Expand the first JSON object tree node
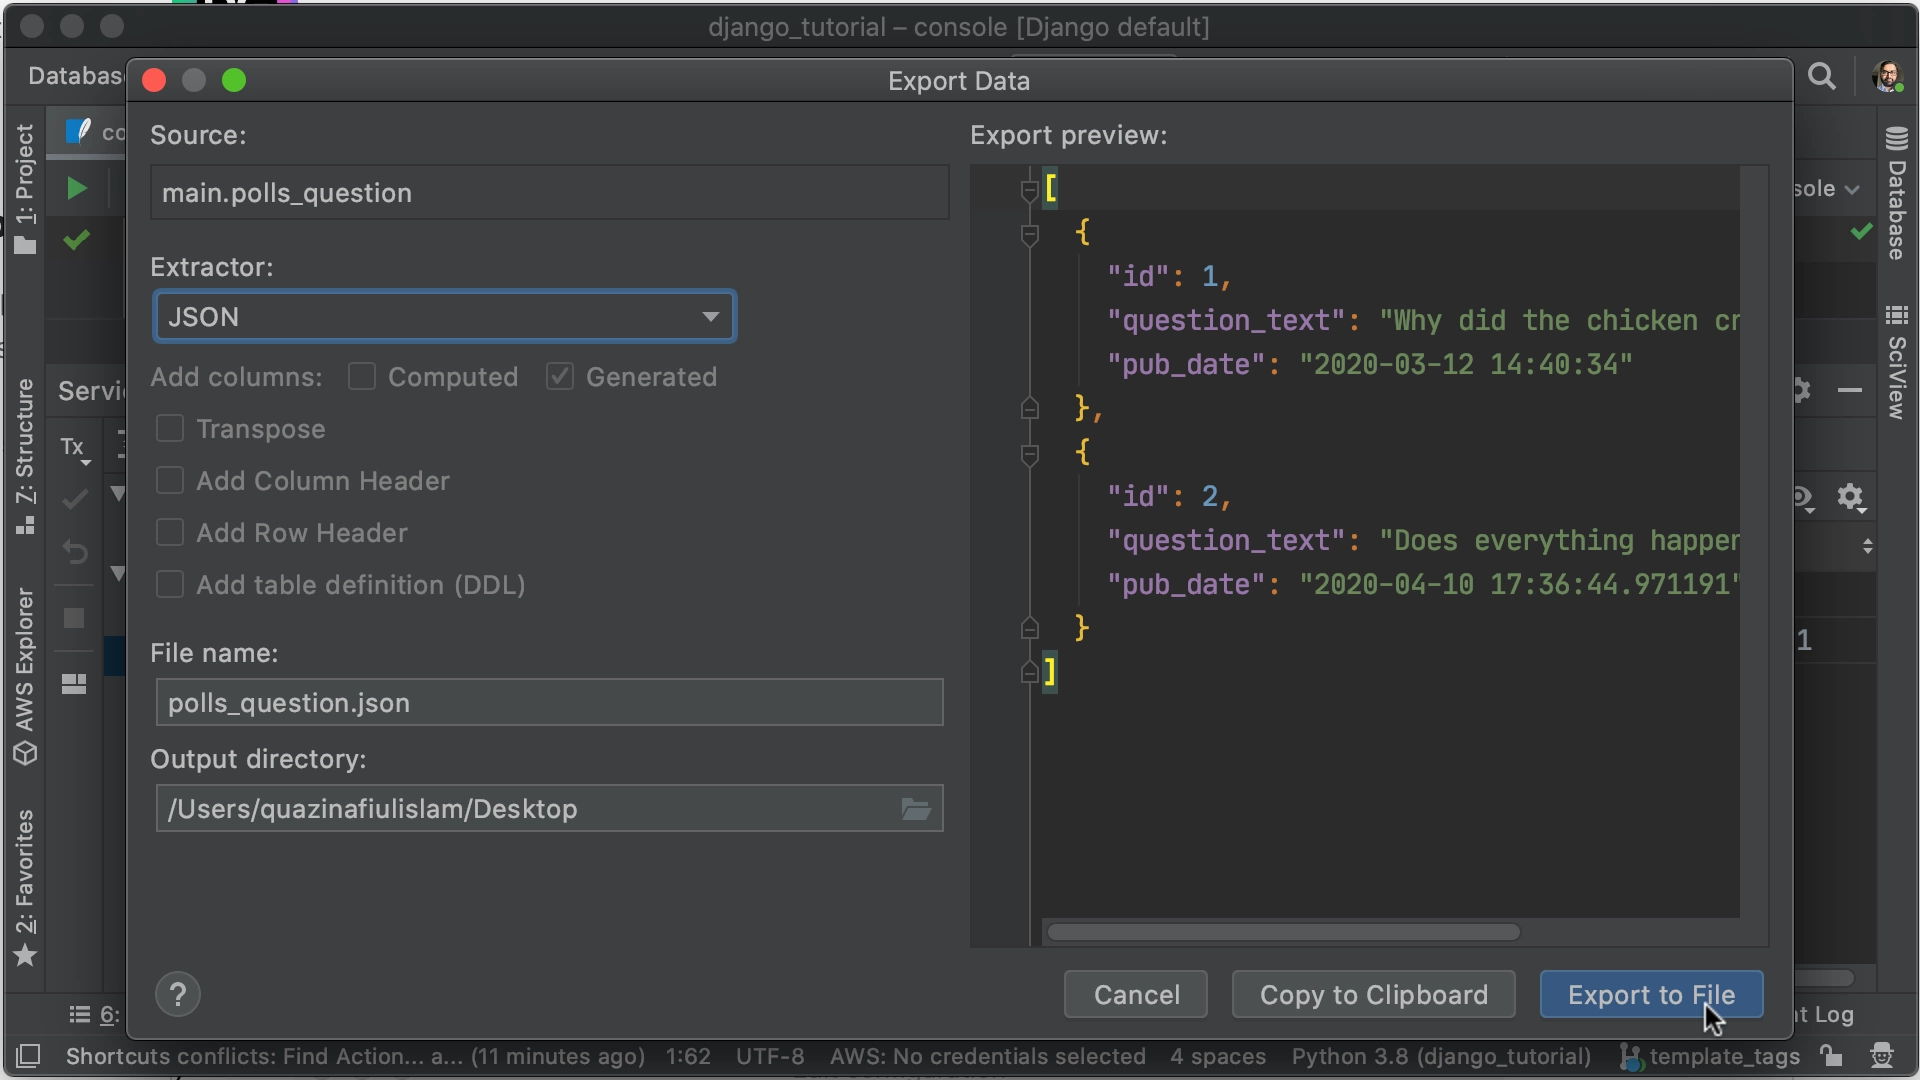This screenshot has width=1920, height=1080. [1030, 232]
